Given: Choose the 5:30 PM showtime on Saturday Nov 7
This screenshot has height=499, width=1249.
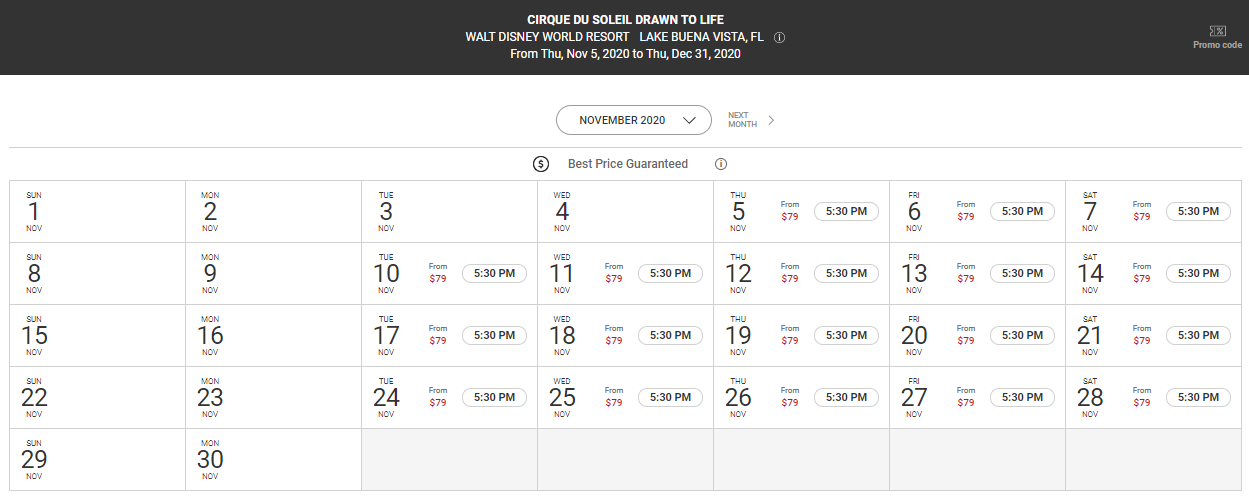Looking at the screenshot, I should point(1198,211).
